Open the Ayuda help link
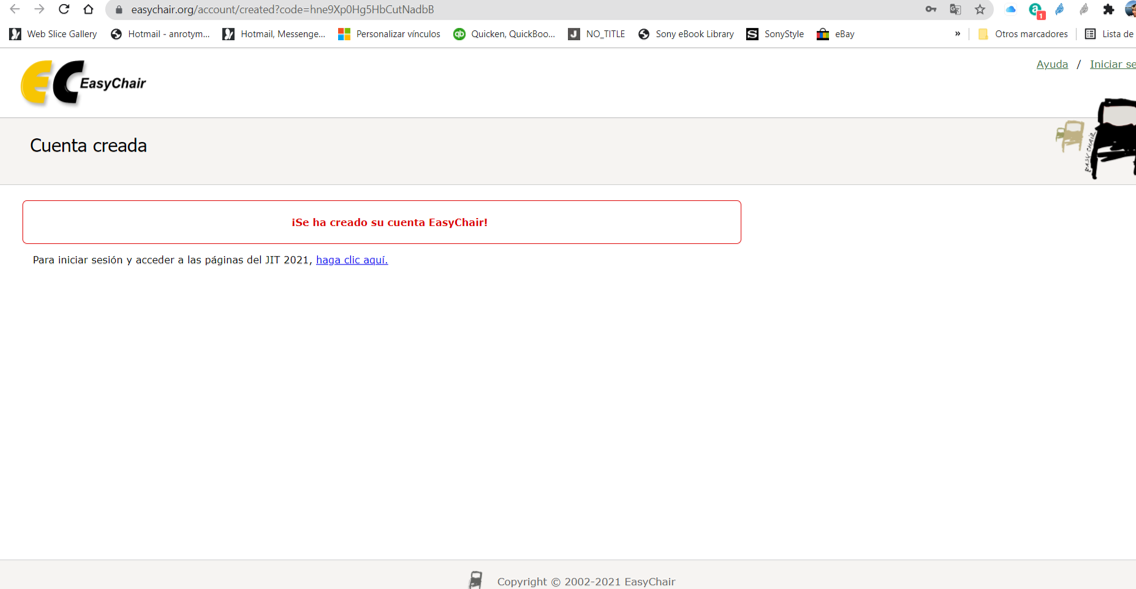Screen dimensions: 1136x589 [1052, 64]
